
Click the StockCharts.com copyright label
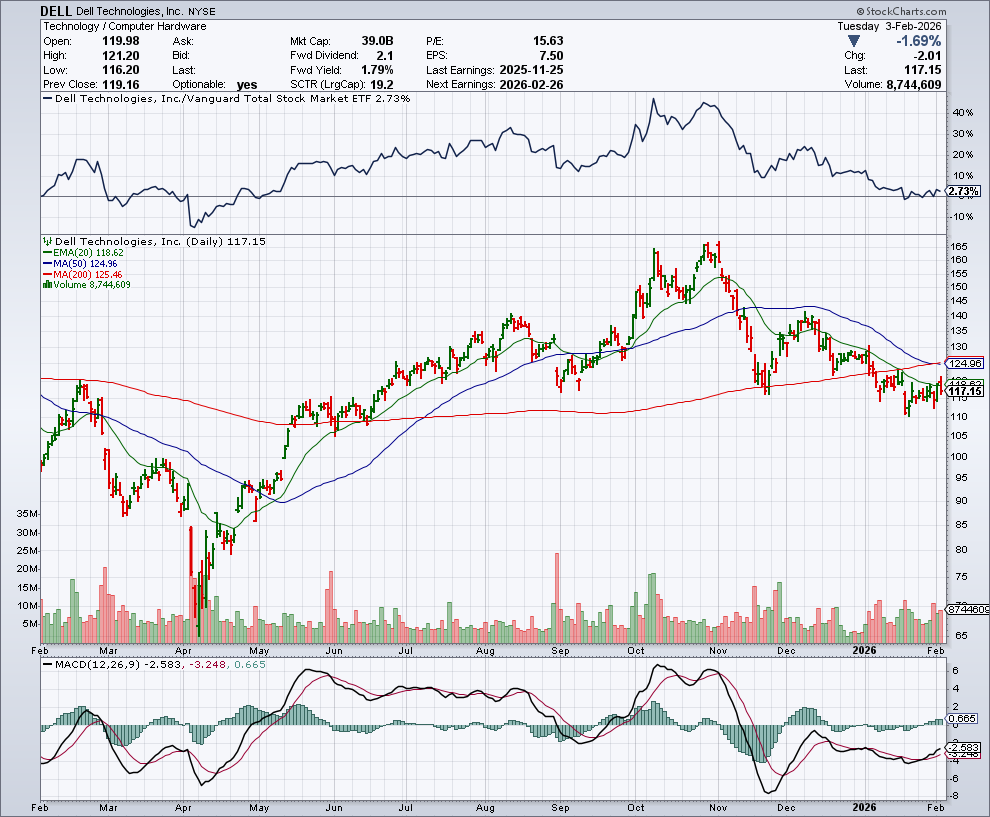(x=902, y=11)
